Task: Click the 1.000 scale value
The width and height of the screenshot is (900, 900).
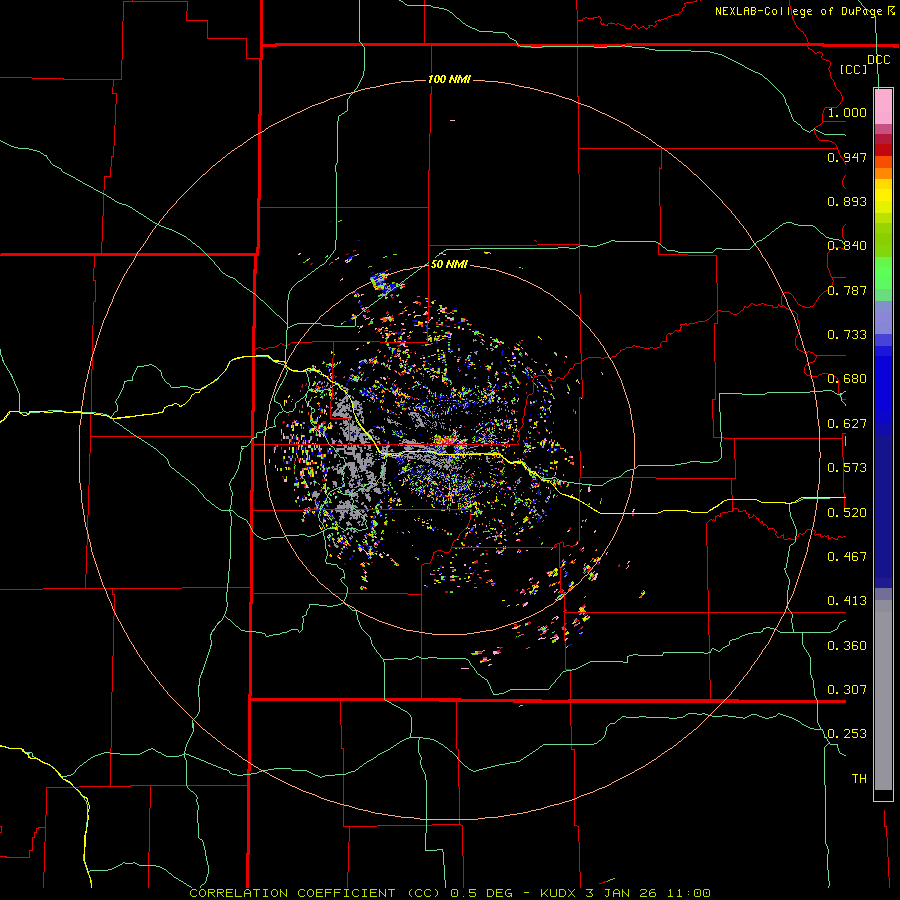Action: coord(847,112)
